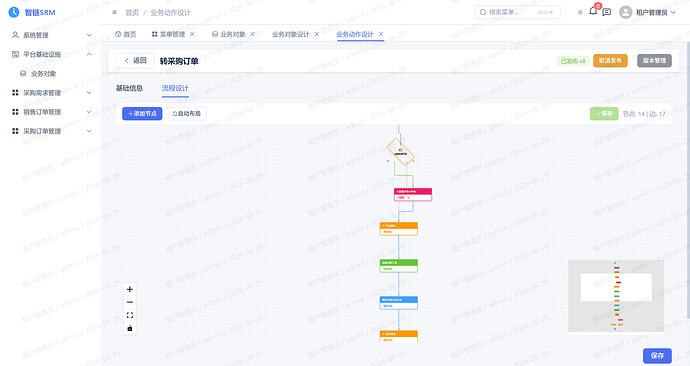Viewport: 690px width, 366px height.
Task: Open the 流程设计 tab
Action: 175,88
